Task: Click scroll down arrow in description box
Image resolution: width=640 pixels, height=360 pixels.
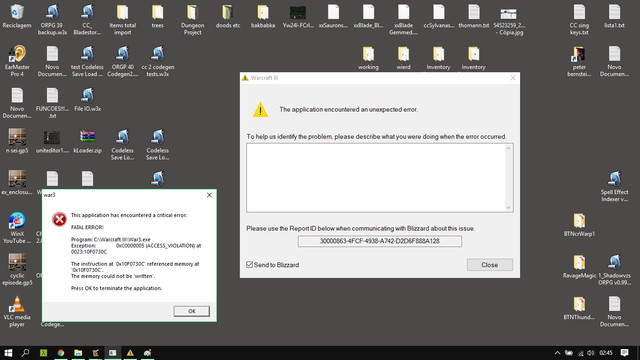Action: pyautogui.click(x=509, y=208)
